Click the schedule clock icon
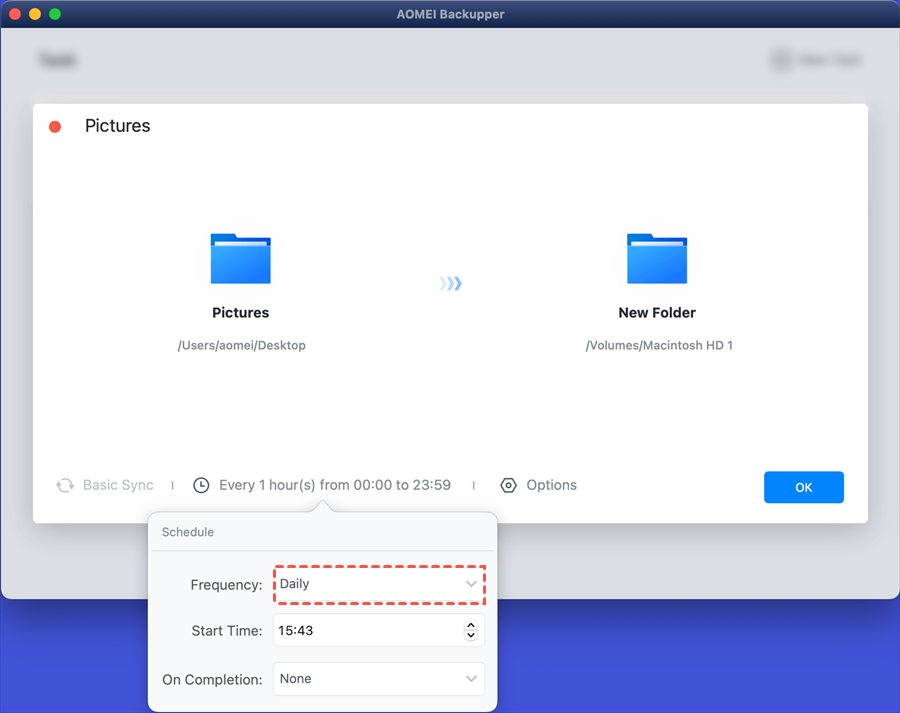This screenshot has height=713, width=900. [201, 486]
